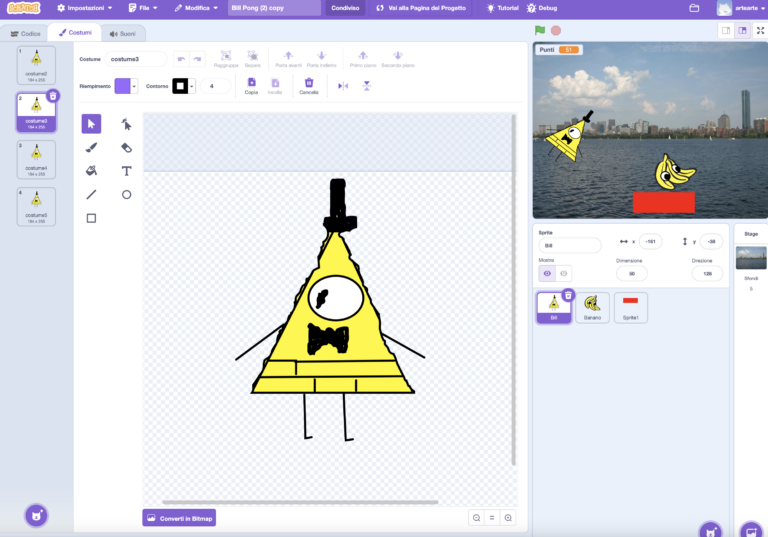Click Converti in Bitmap button
The width and height of the screenshot is (768, 537).
(179, 518)
